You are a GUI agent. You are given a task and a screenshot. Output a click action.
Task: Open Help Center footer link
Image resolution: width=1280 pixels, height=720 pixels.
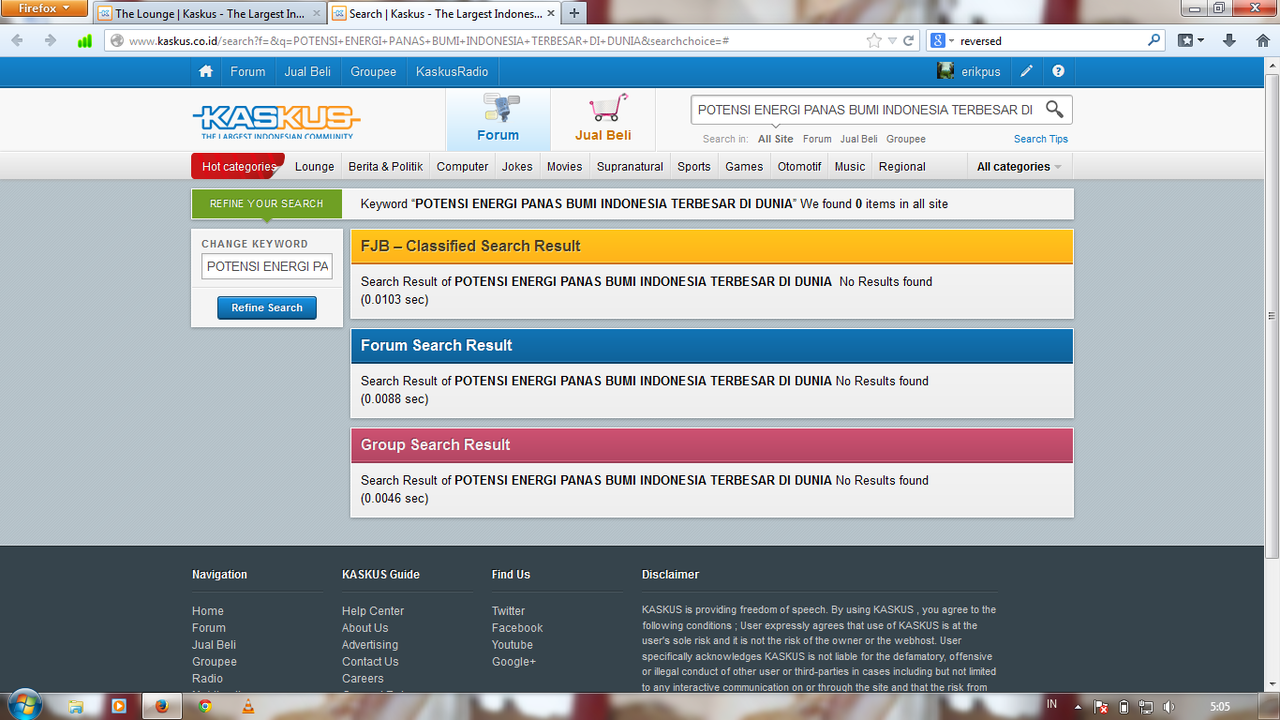(373, 611)
